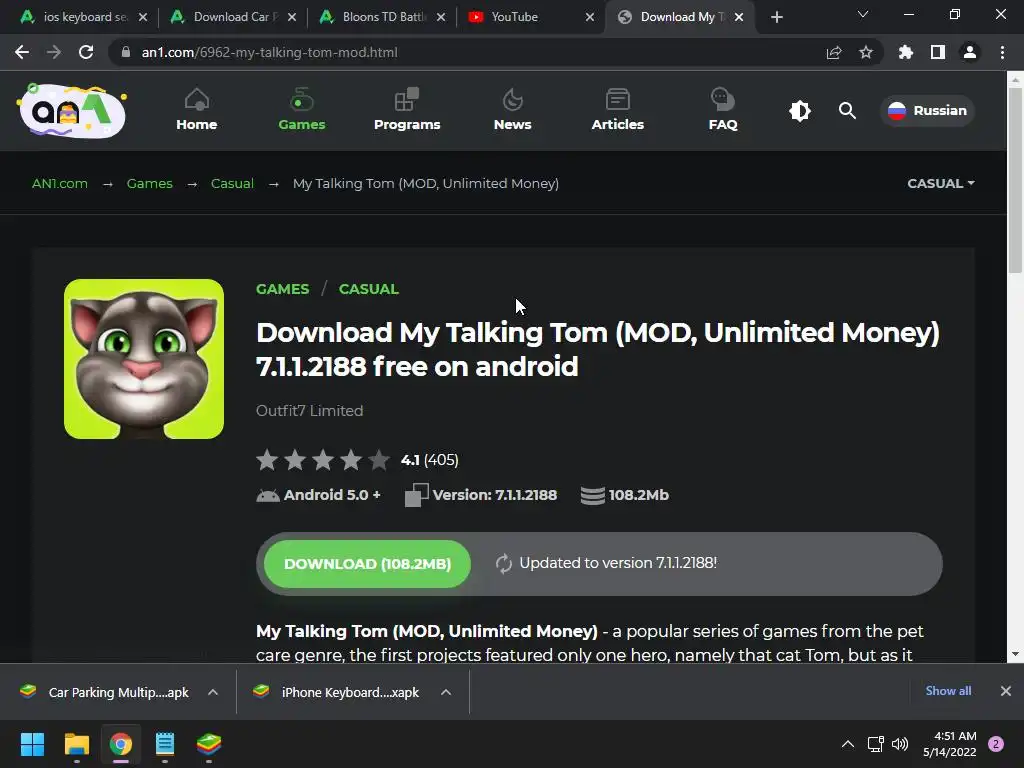Click the page vertical scrollbar thumb
The height and width of the screenshot is (768, 1024).
(x=1015, y=180)
